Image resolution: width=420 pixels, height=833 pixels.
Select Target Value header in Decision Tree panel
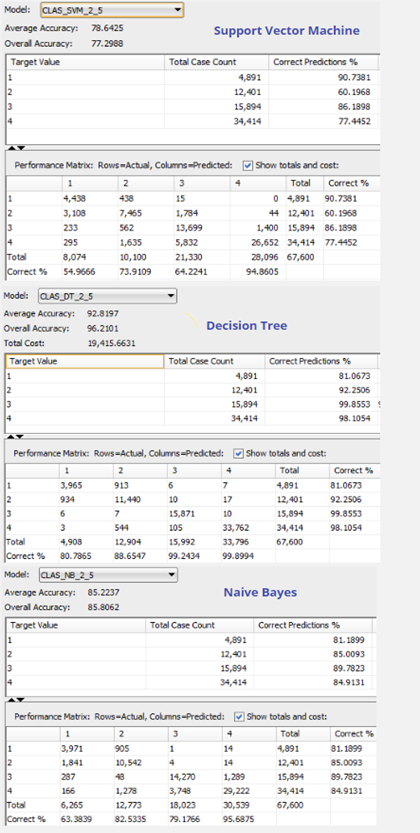tap(84, 361)
